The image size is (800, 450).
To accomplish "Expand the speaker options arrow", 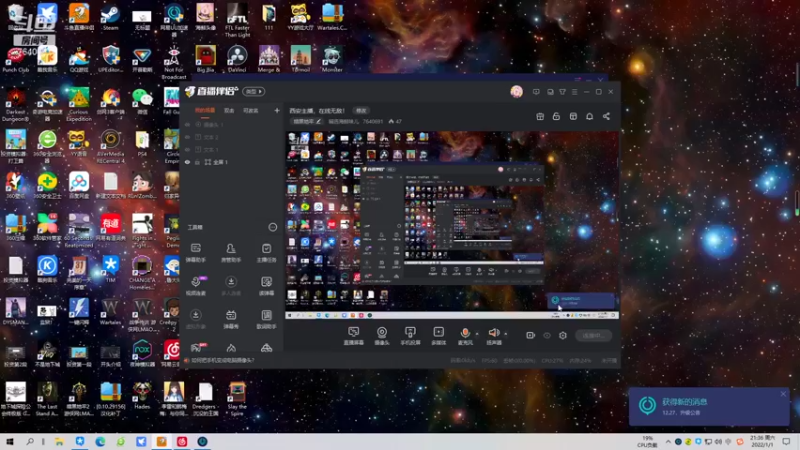I will coord(506,334).
